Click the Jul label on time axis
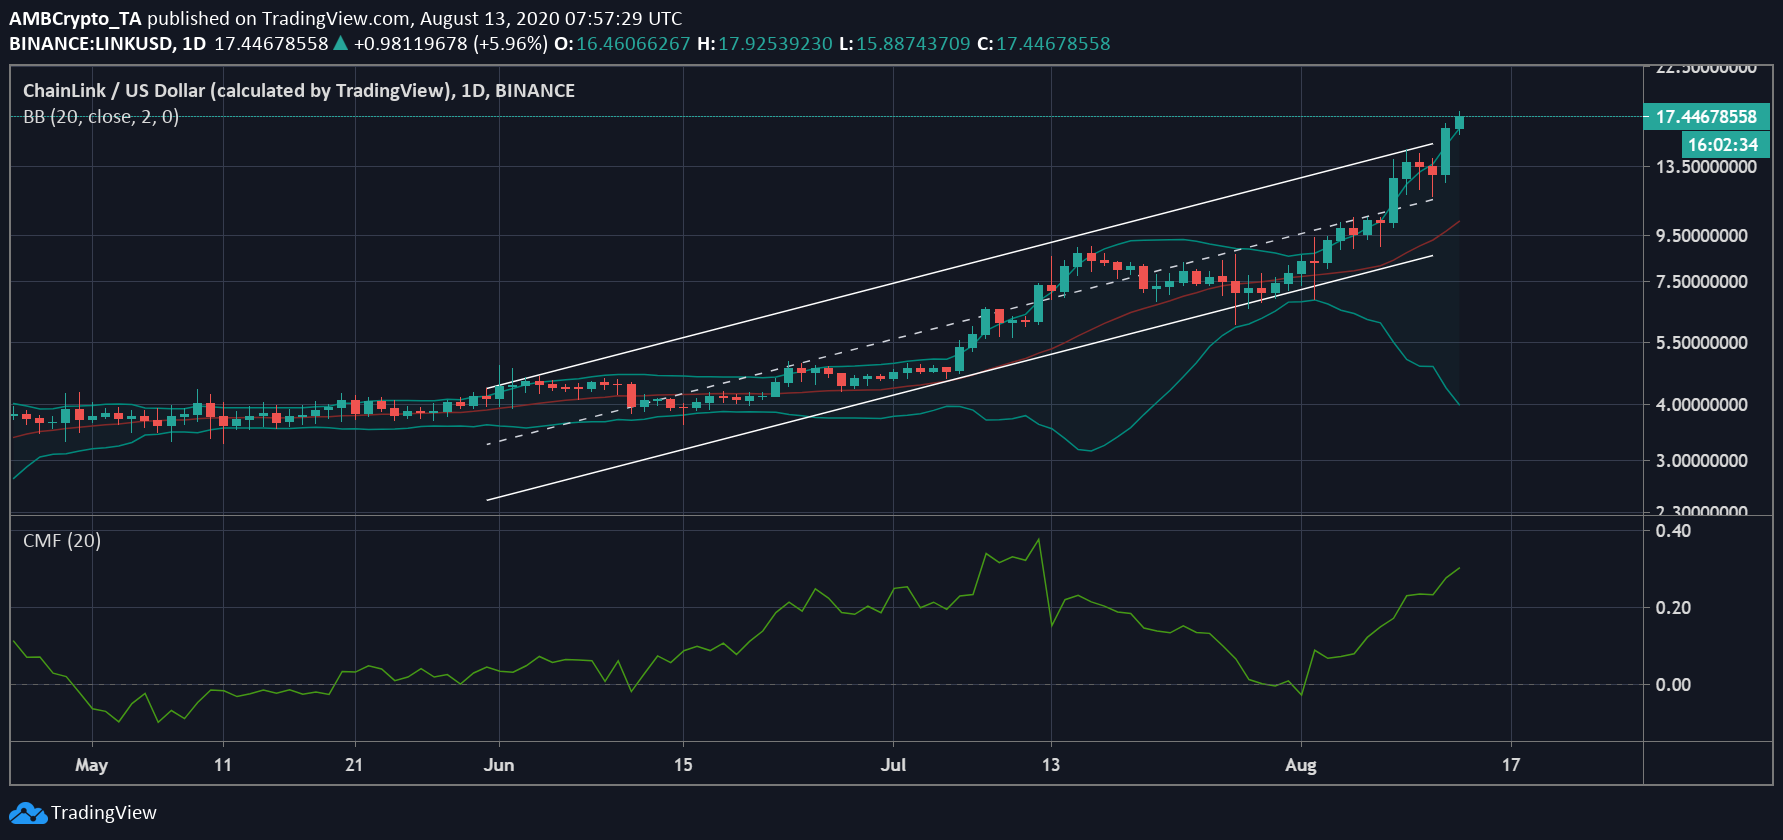Viewport: 1783px width, 840px height. tap(893, 765)
